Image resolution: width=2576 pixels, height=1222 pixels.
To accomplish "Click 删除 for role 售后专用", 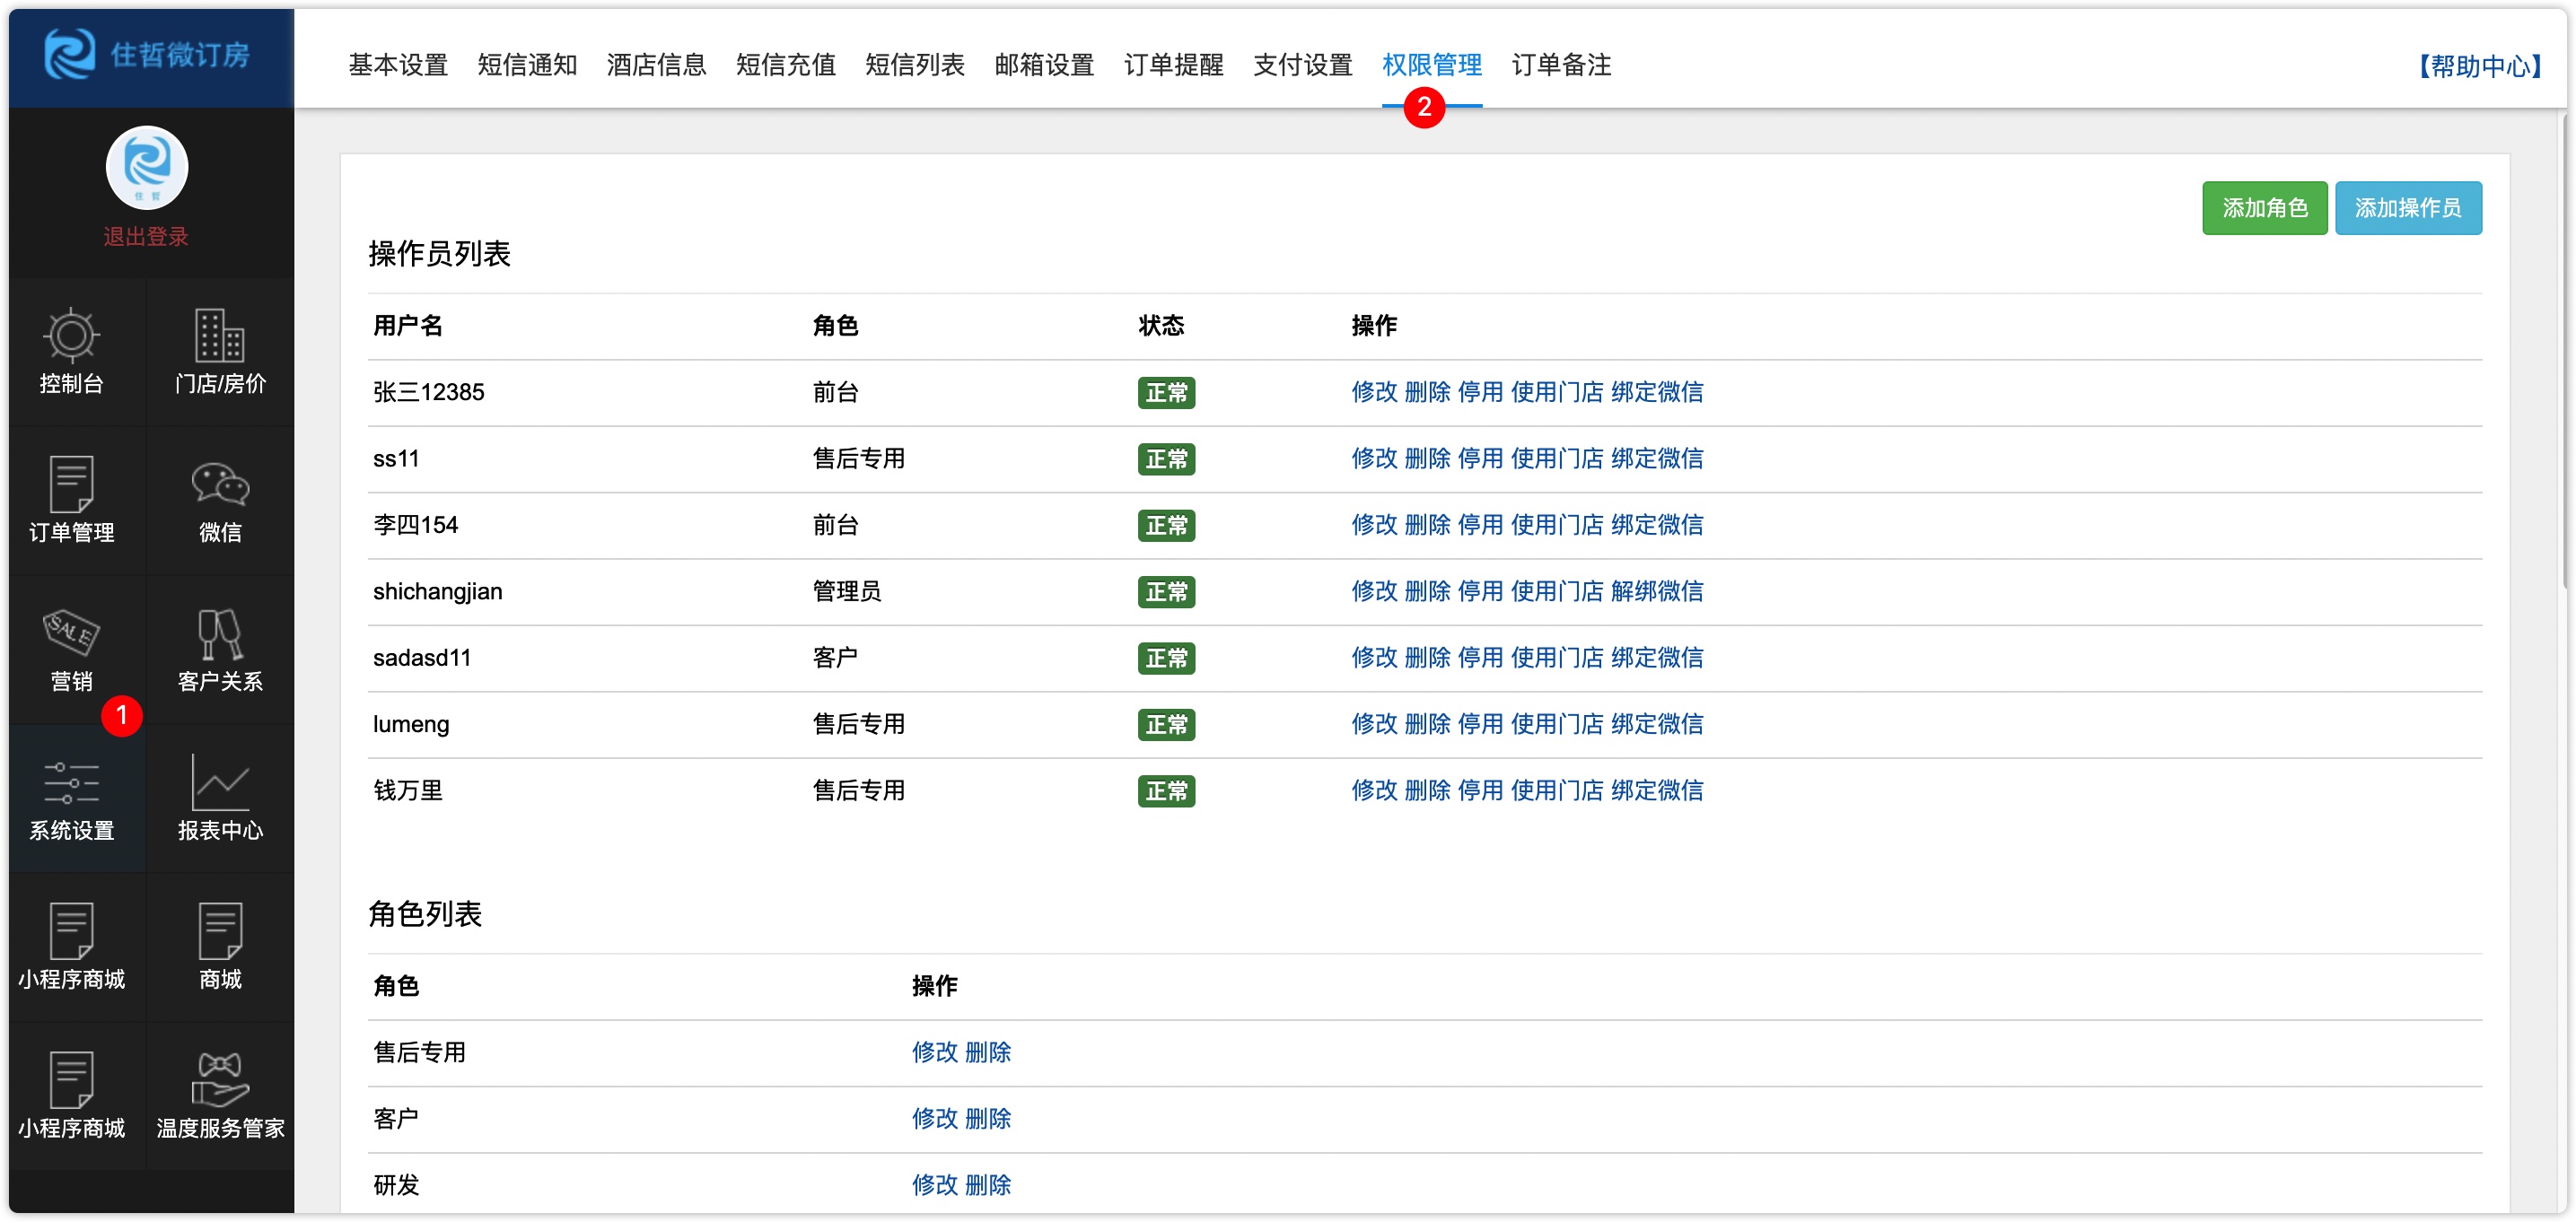I will click(988, 1052).
